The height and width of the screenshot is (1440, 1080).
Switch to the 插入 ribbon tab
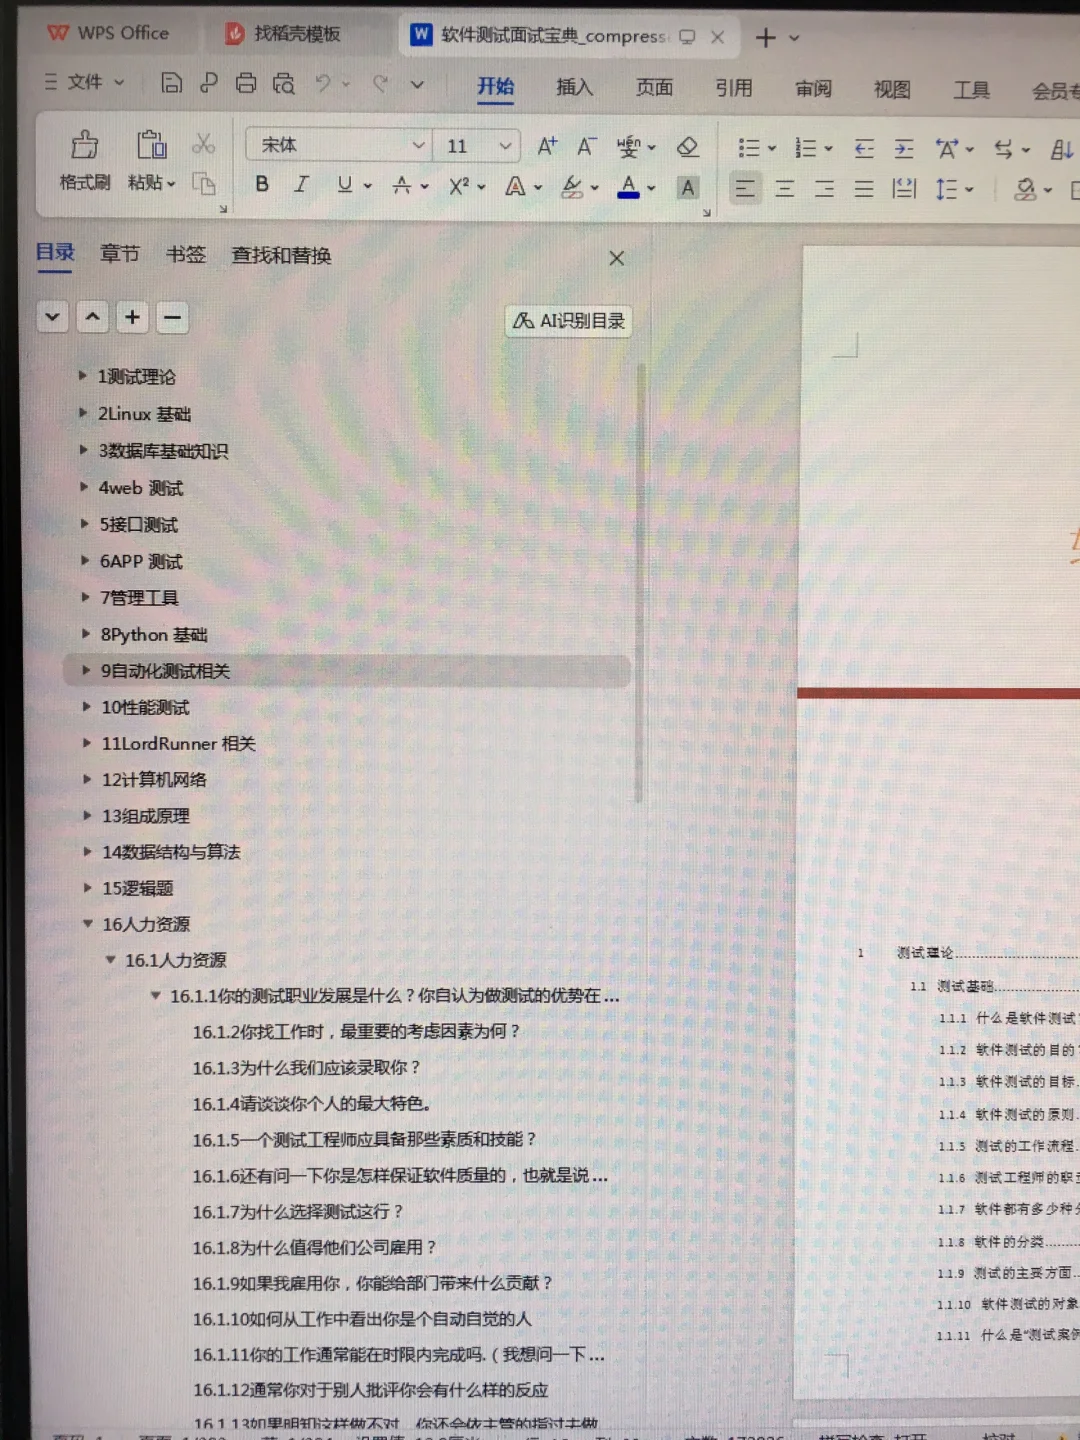[x=574, y=88]
